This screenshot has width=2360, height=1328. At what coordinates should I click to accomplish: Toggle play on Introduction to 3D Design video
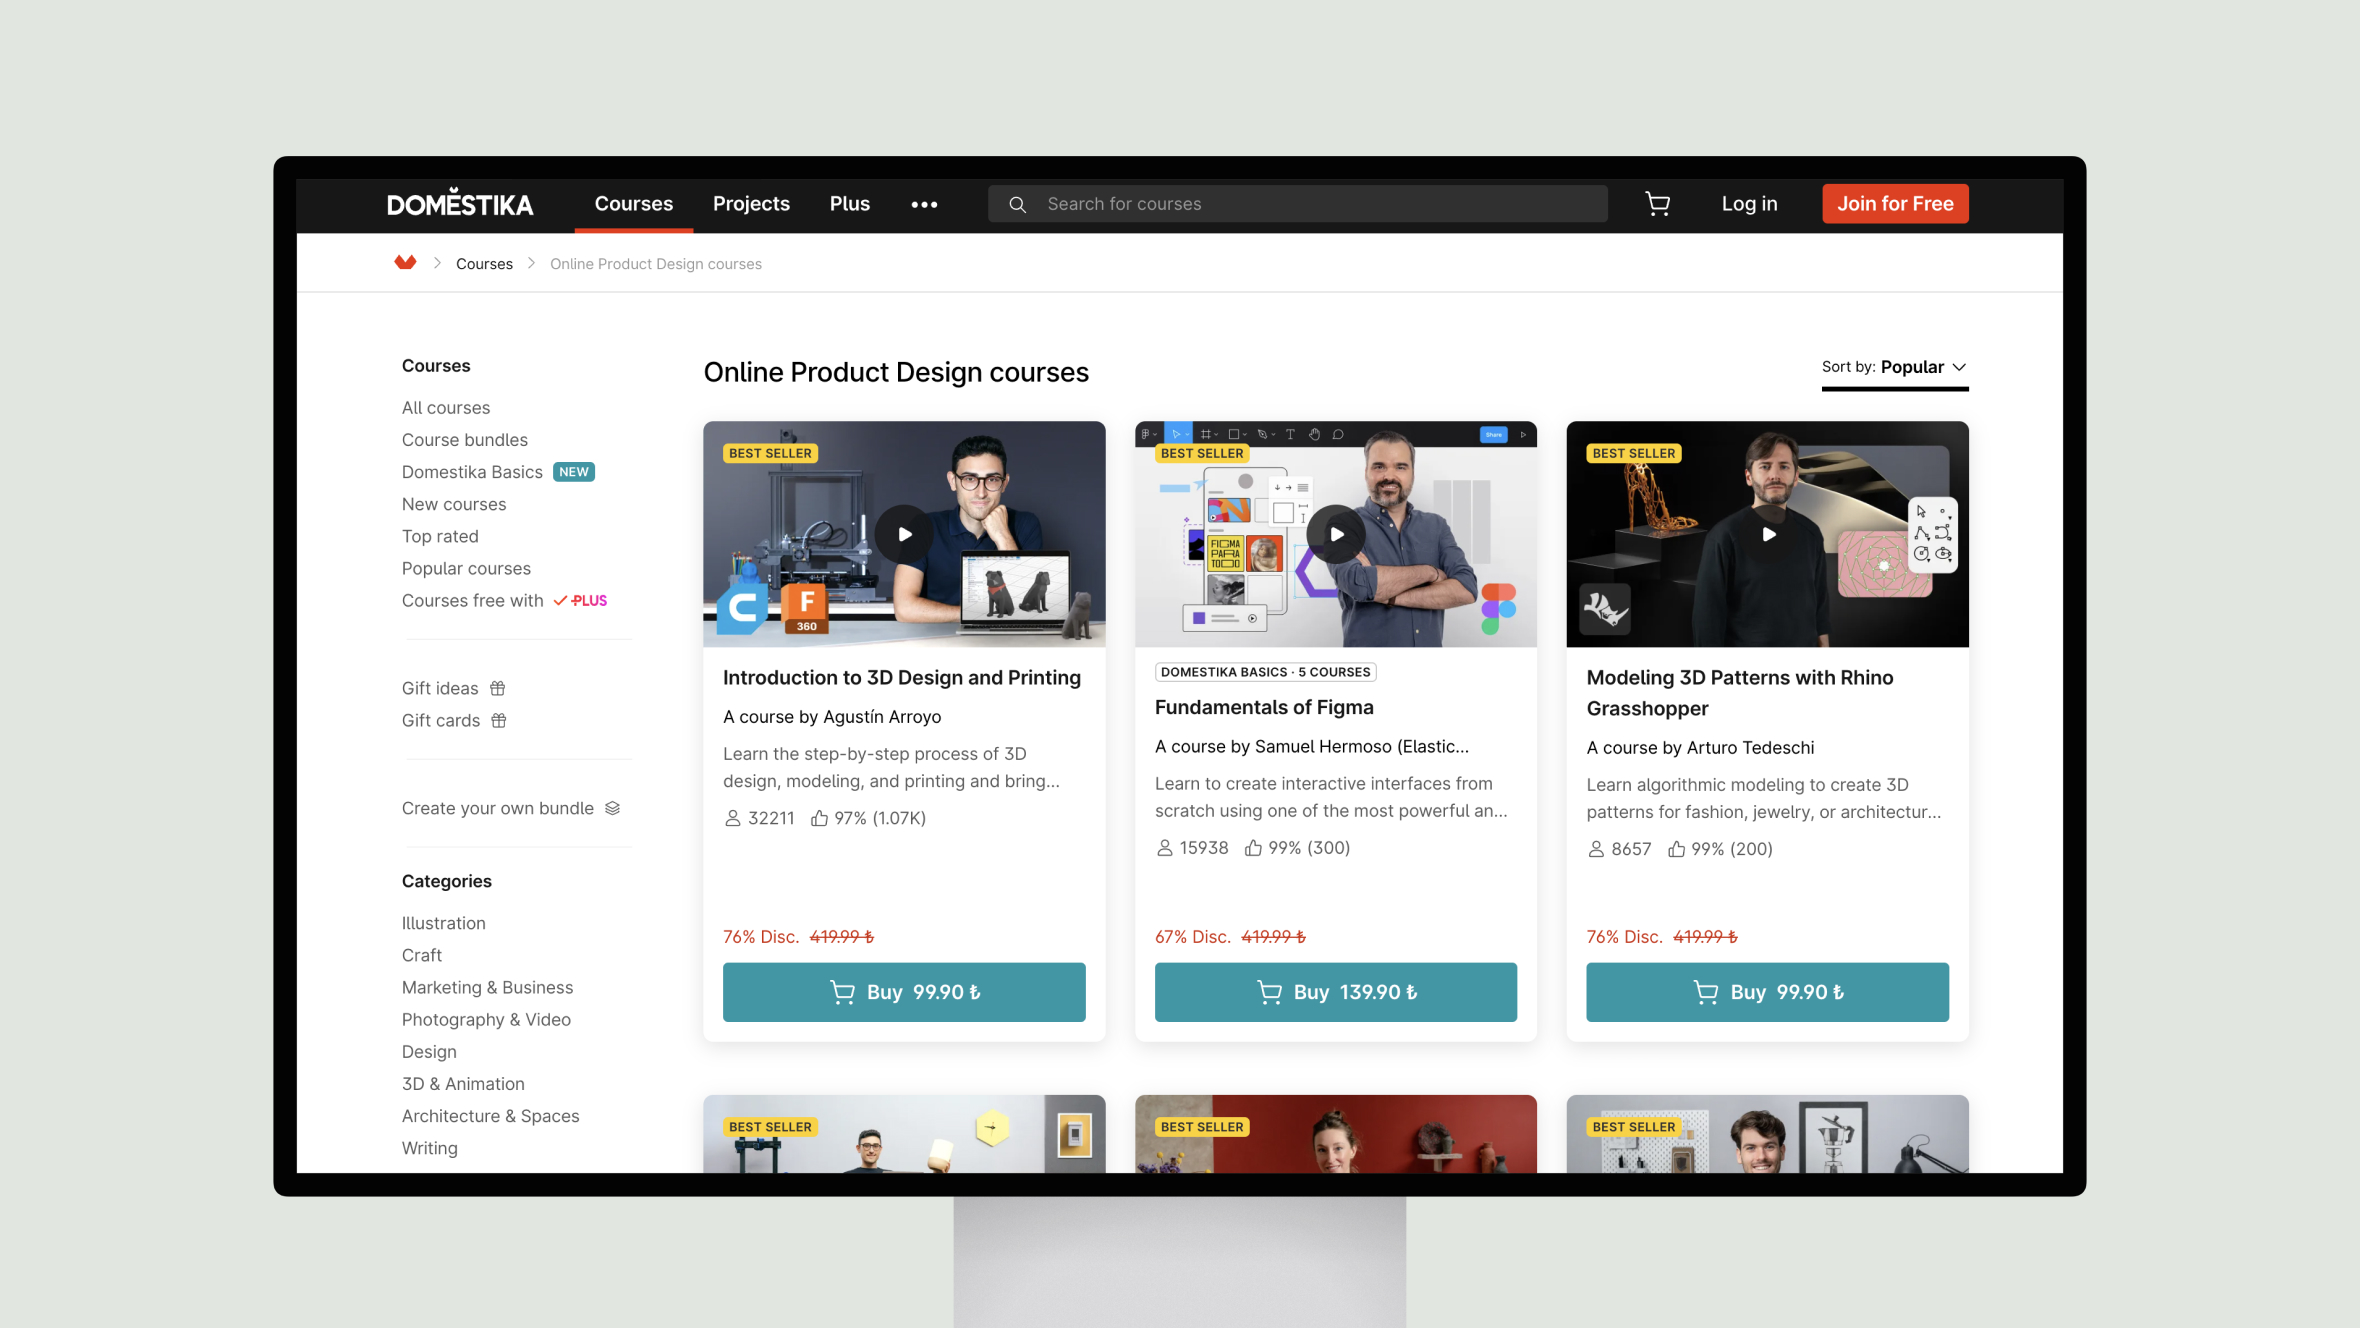coord(903,532)
